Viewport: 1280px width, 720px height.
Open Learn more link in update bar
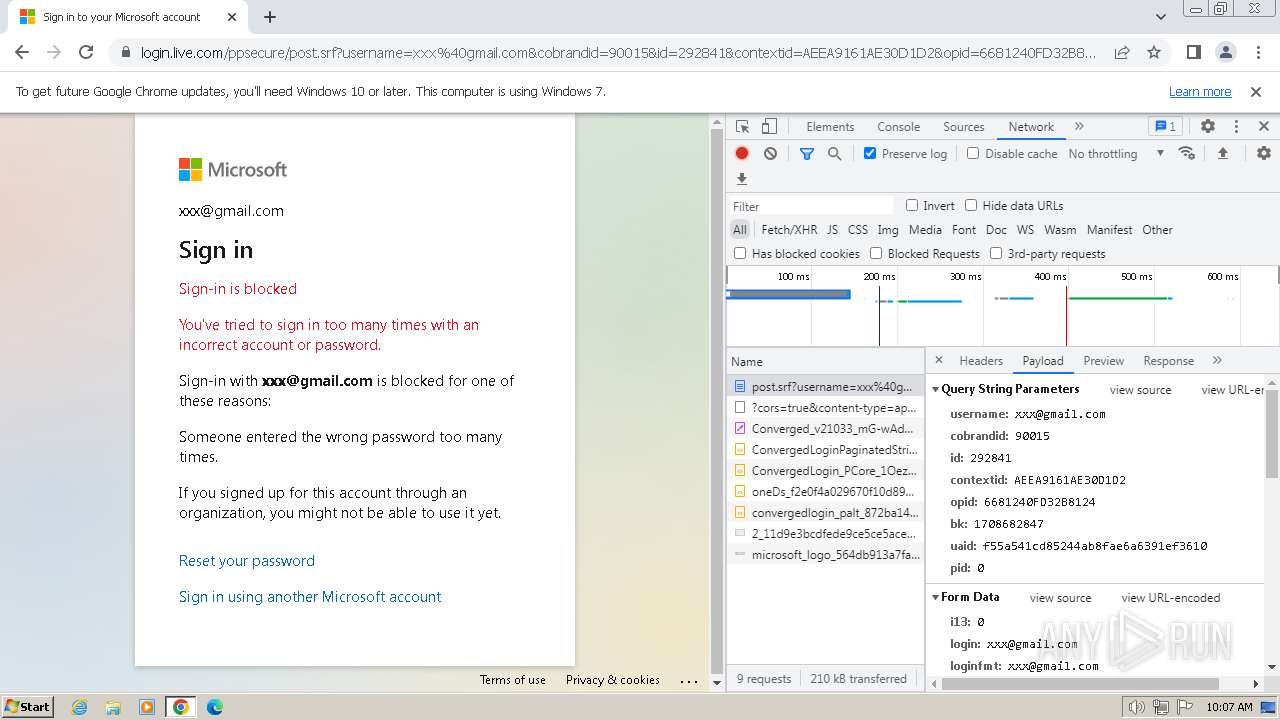click(x=1200, y=91)
